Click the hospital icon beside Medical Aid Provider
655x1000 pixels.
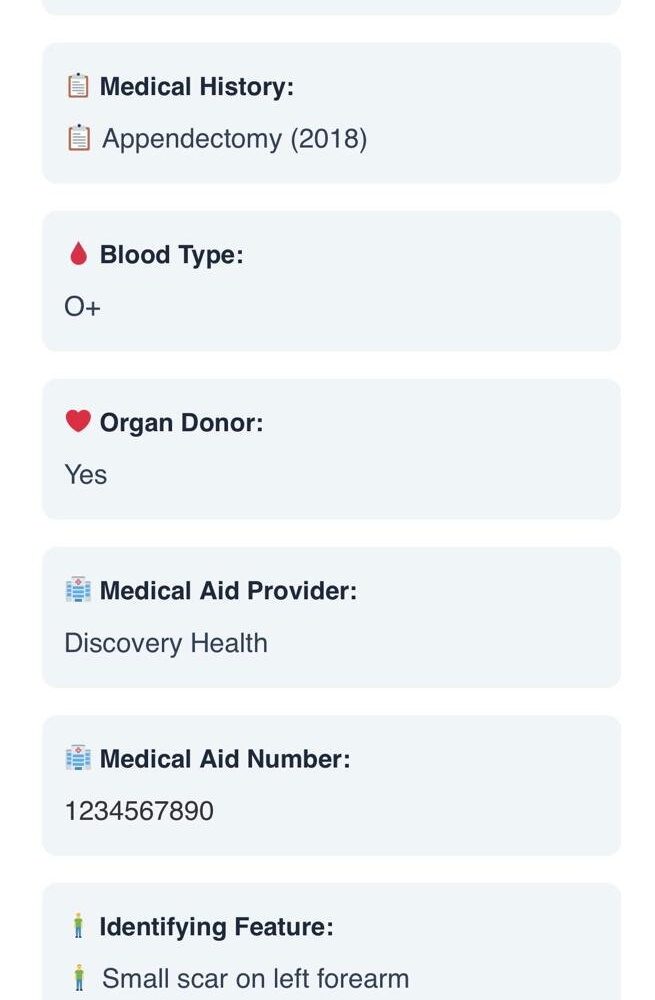pyautogui.click(x=78, y=590)
